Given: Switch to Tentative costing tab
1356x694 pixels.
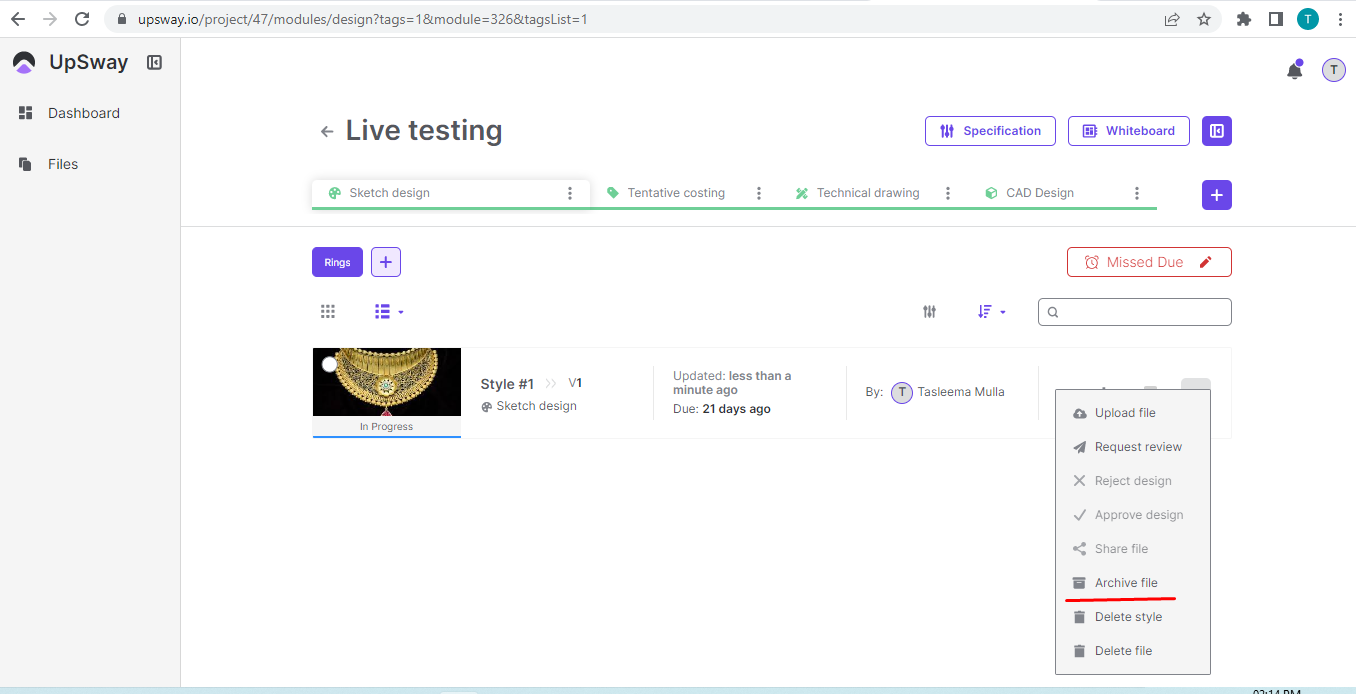Looking at the screenshot, I should pos(675,193).
